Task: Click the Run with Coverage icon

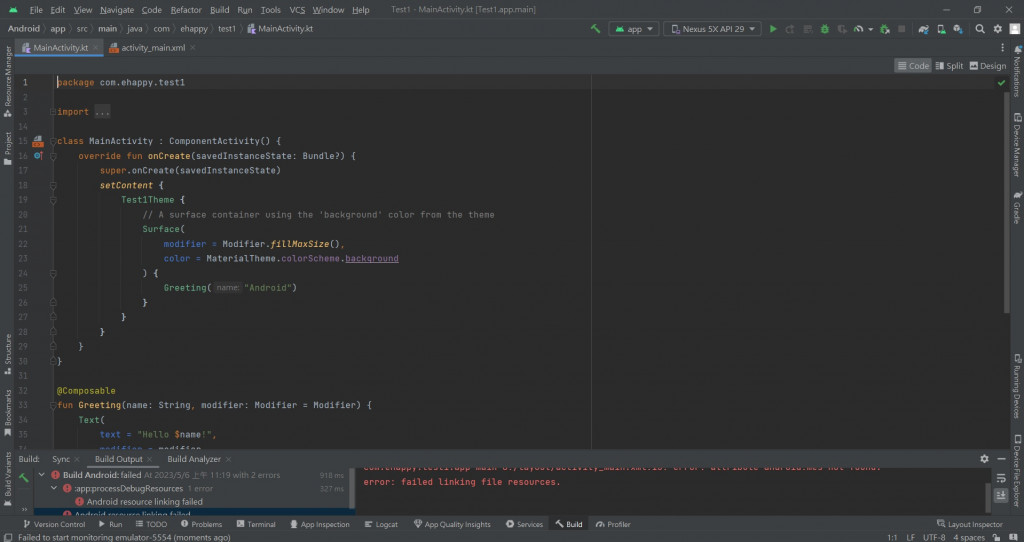Action: (x=842, y=29)
